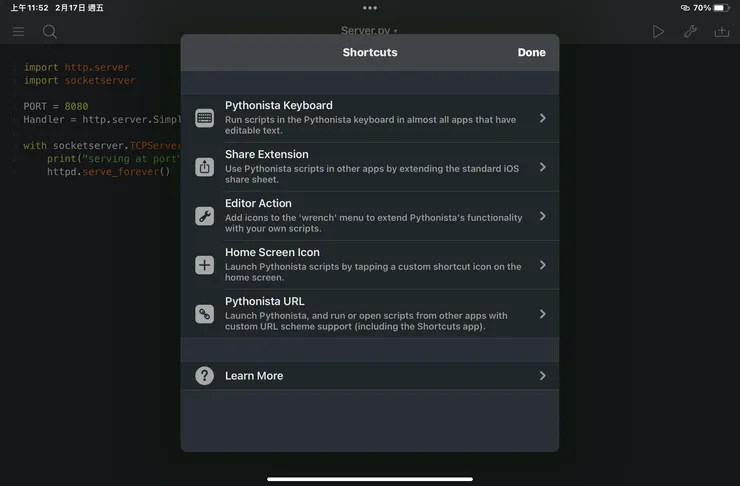Screen dimensions: 740x486
Task: Tap Done to close Shortcuts dialog
Action: pyautogui.click(x=531, y=52)
